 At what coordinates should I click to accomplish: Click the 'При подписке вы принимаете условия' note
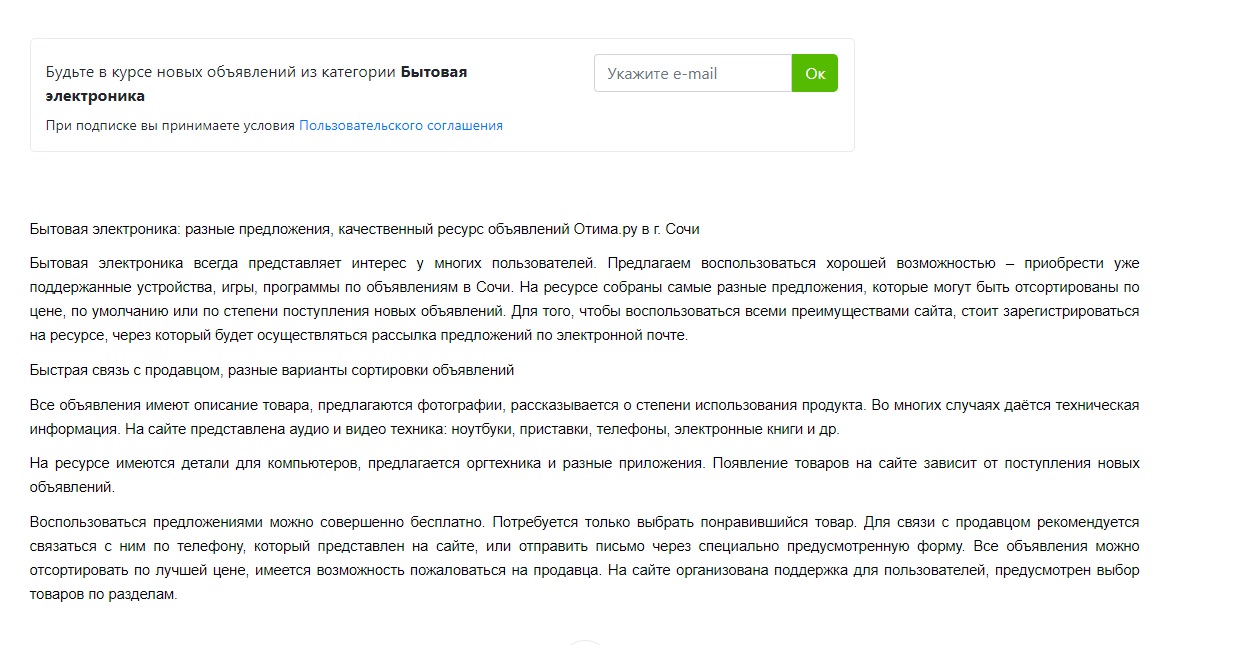coord(170,126)
